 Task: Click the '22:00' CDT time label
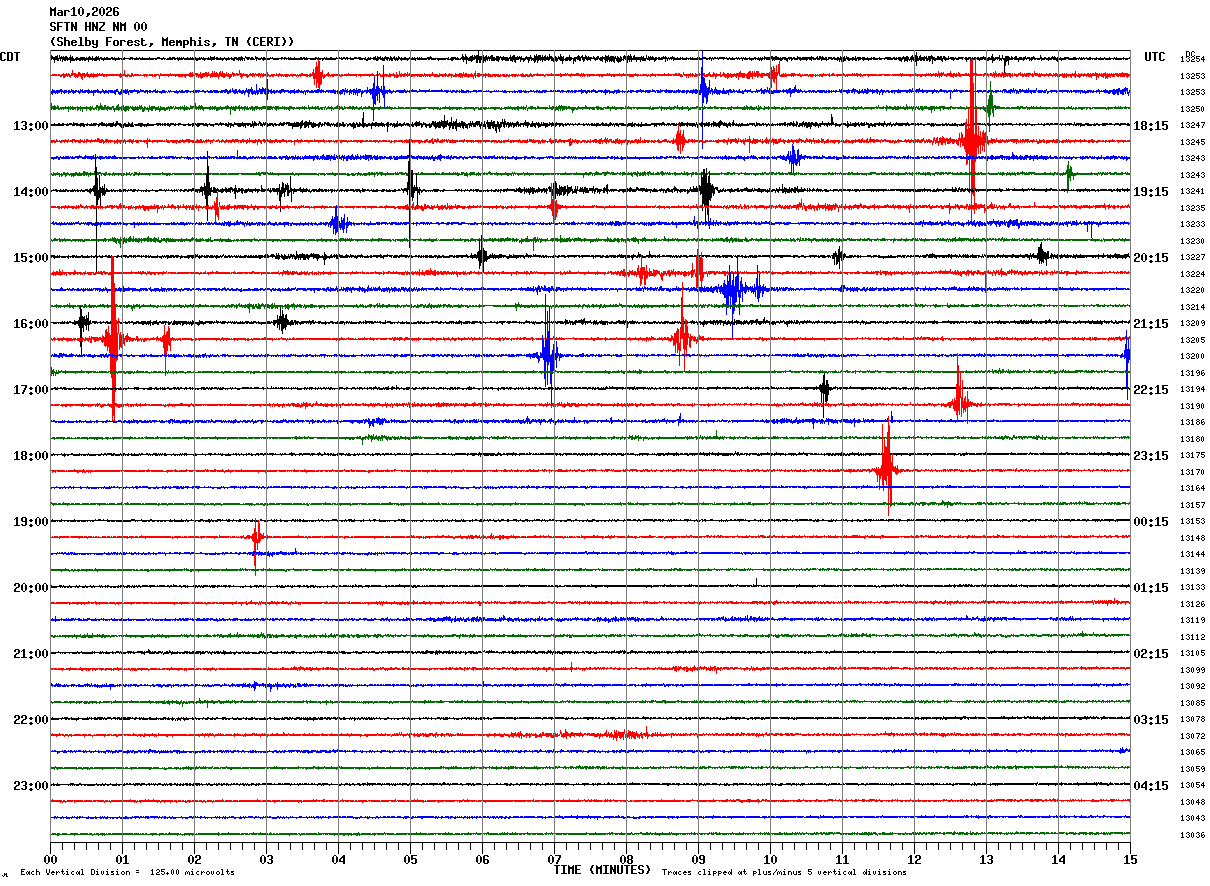[30, 720]
